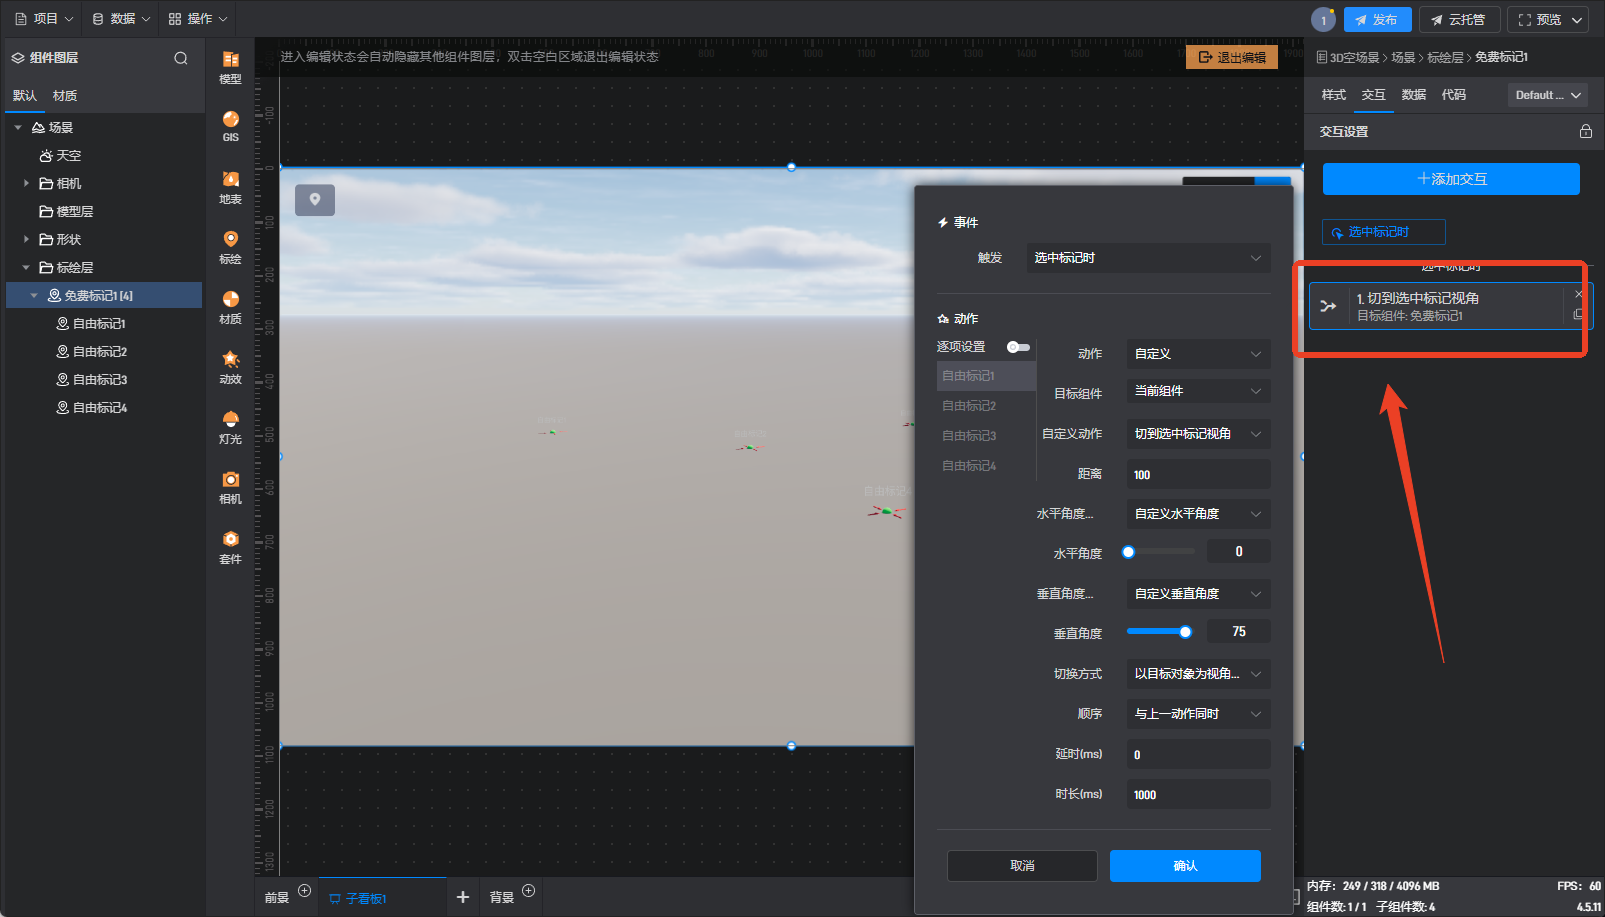Click the 添加交互 button
This screenshot has width=1605, height=917.
pyautogui.click(x=1451, y=179)
